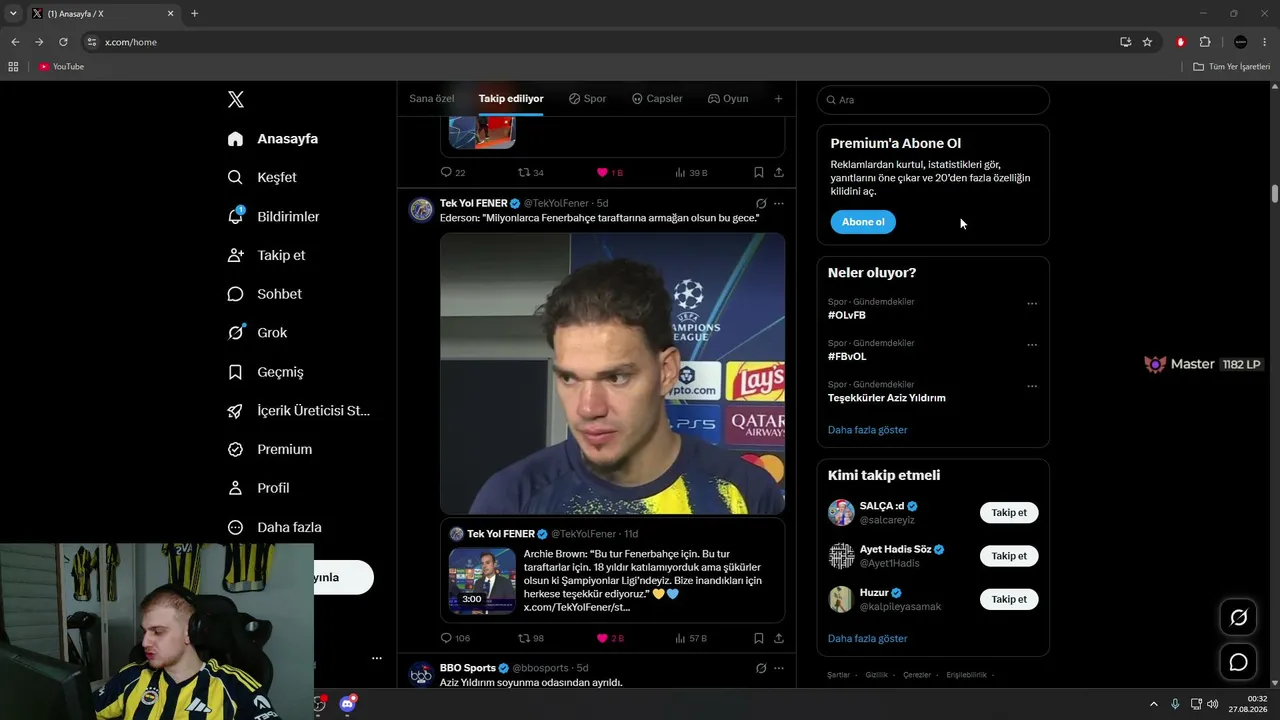1280x720 pixels.
Task: Click Abone ol Premium button
Action: click(x=863, y=222)
